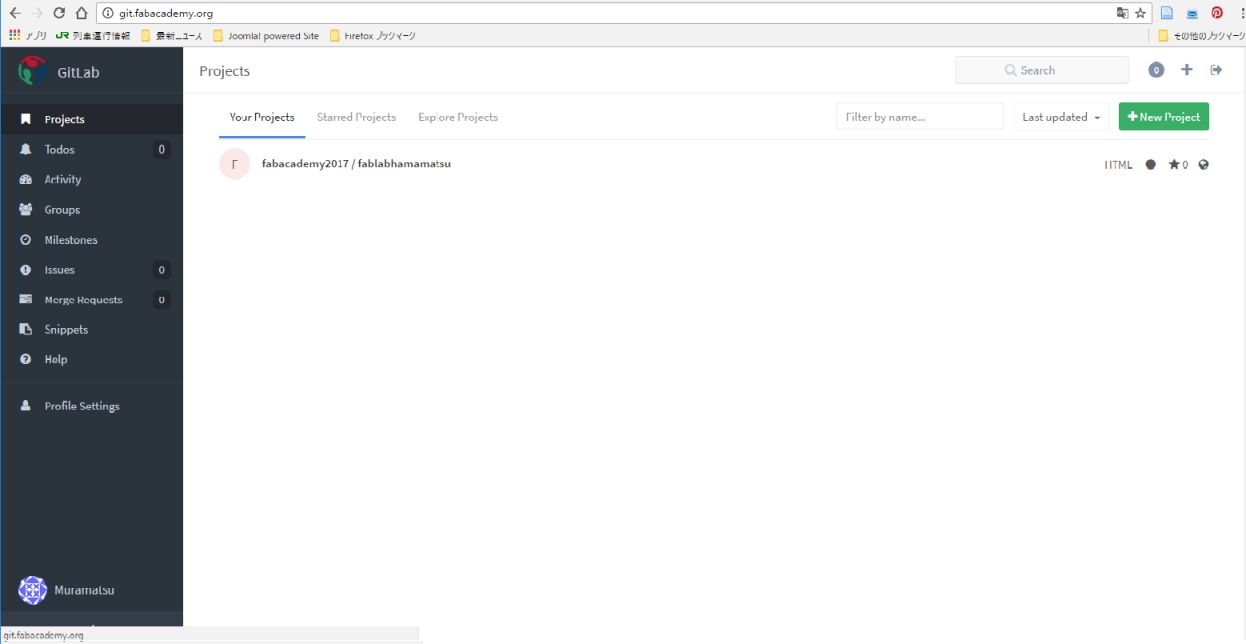This screenshot has width=1246, height=644.
Task: Click the browser home icon
Action: tap(81, 13)
